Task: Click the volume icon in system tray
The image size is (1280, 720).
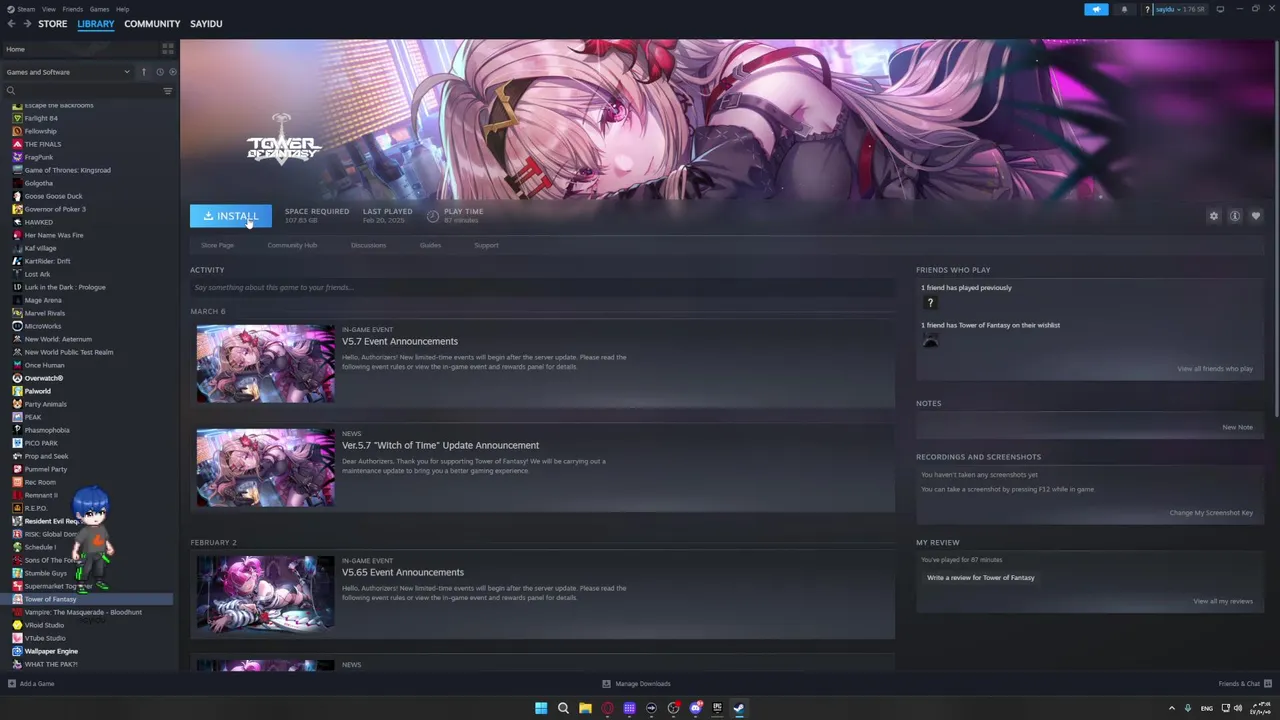Action: click(1238, 708)
